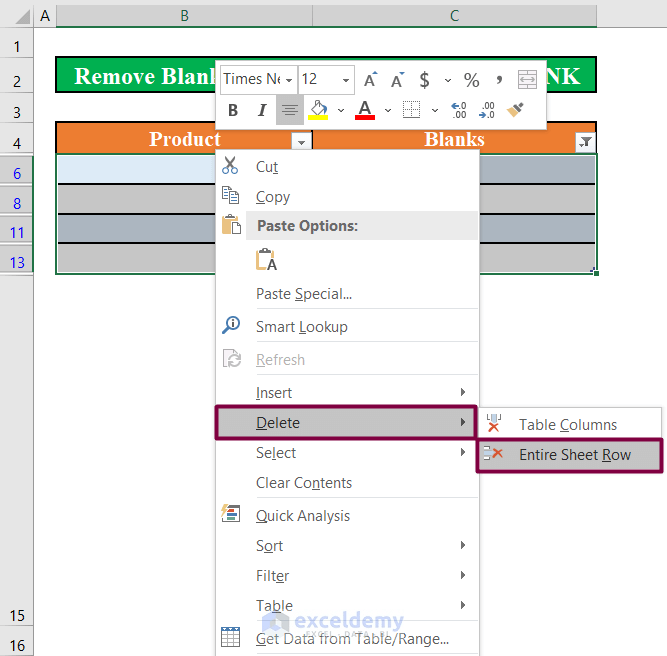Open the font size dropdown
Screen dimensions: 667x656
click(x=346, y=80)
